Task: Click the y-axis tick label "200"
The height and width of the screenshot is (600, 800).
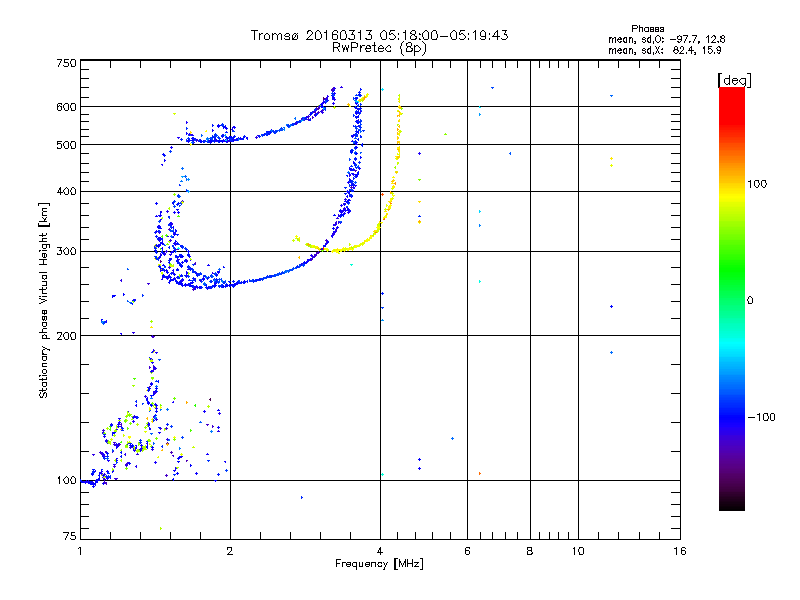Action: pyautogui.click(x=66, y=336)
